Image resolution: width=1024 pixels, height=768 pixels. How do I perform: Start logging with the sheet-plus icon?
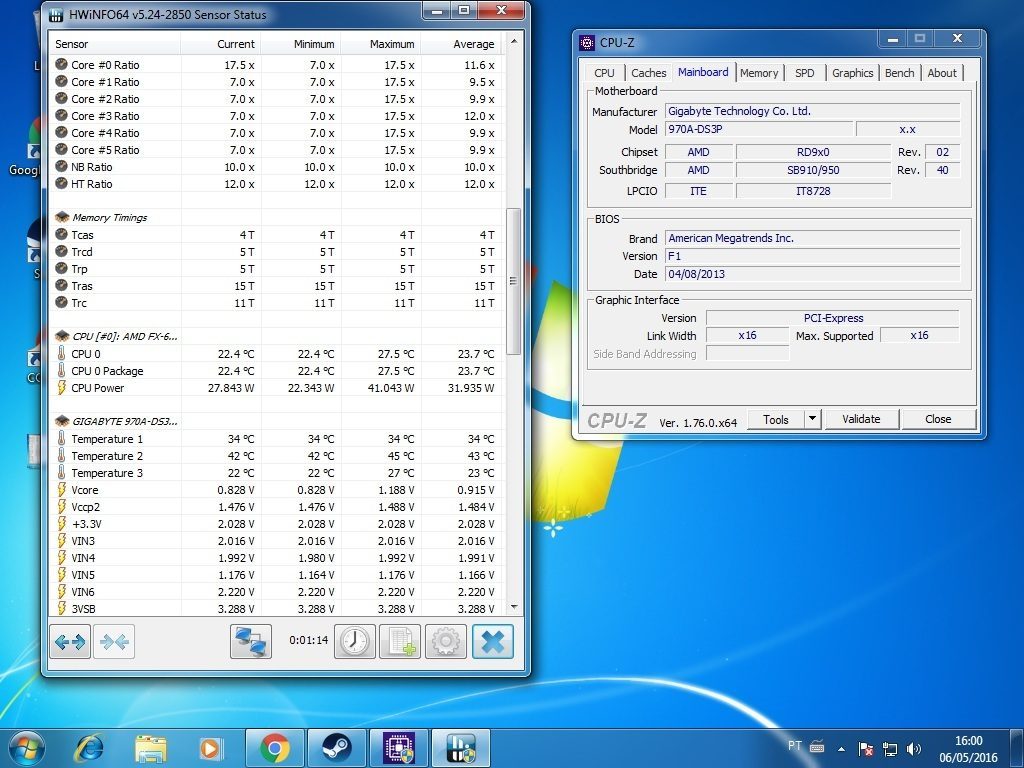[400, 641]
